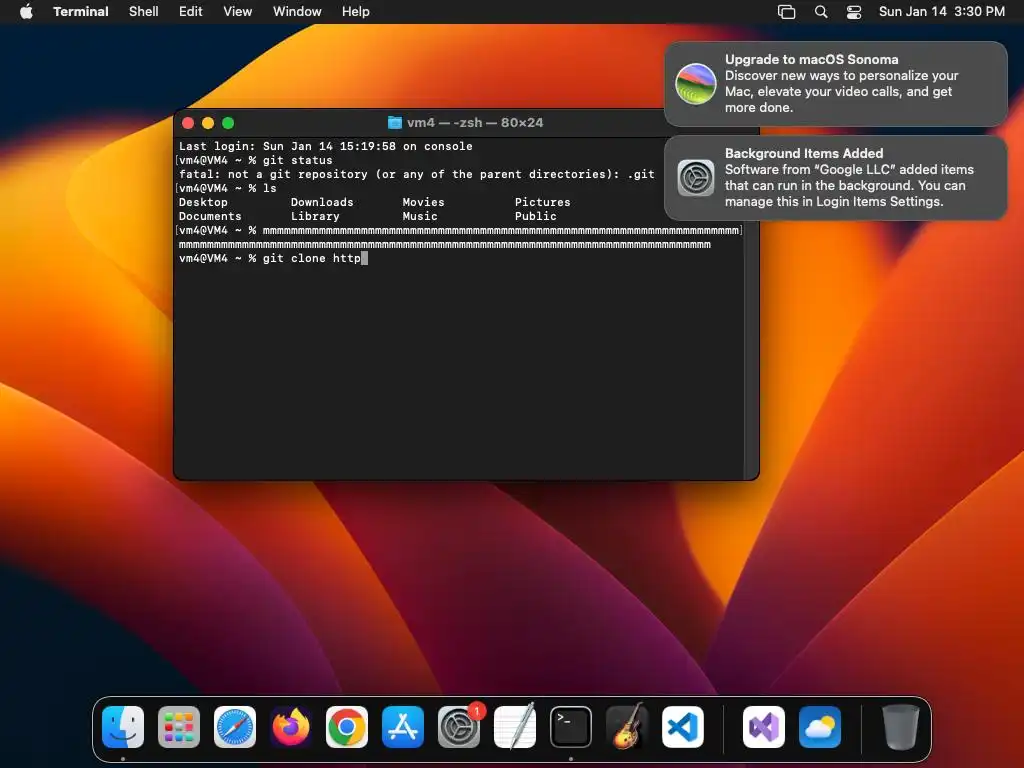
Task: Open Visual Studio Code from the dock
Action: (683, 726)
